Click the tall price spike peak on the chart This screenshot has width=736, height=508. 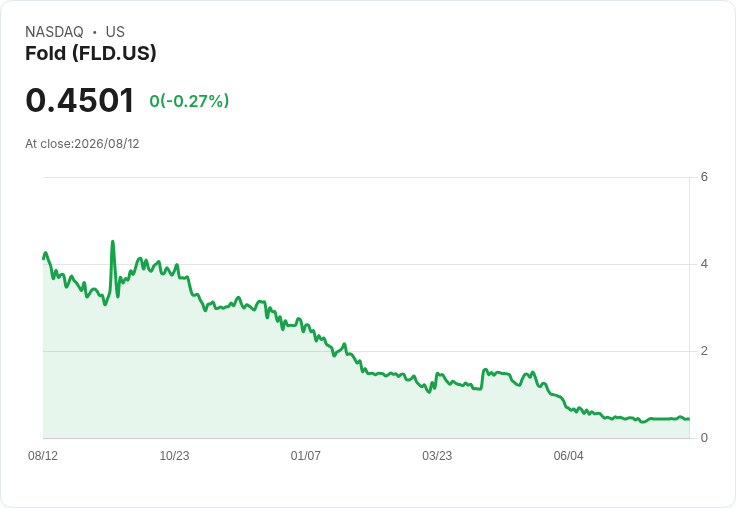coord(113,242)
